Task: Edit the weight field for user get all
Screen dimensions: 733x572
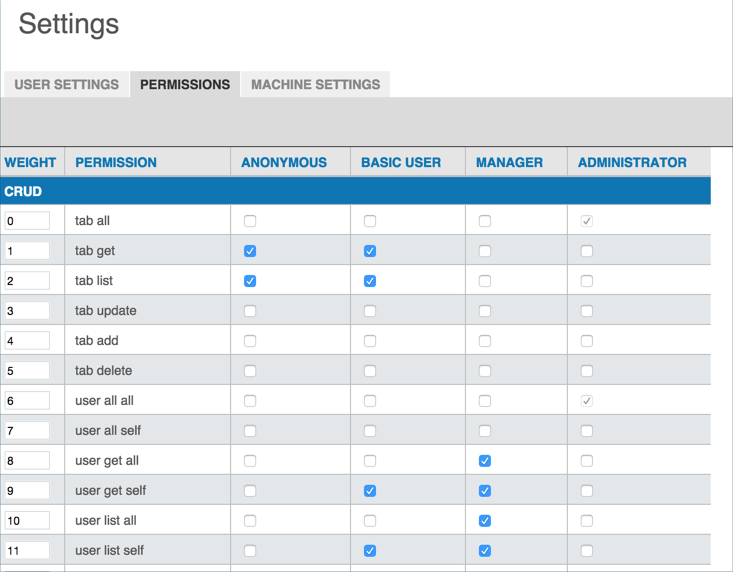Action: click(27, 460)
